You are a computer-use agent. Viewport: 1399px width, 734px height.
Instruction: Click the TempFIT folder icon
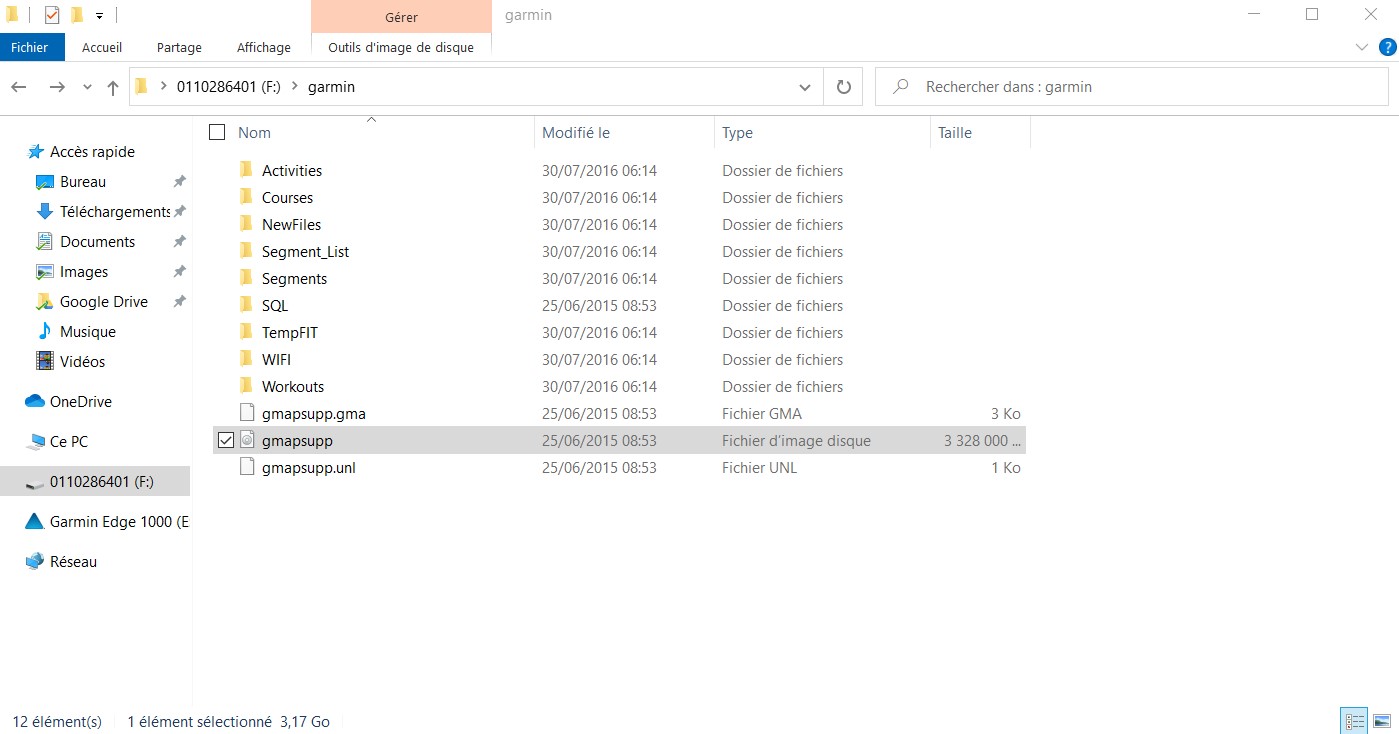click(x=247, y=332)
